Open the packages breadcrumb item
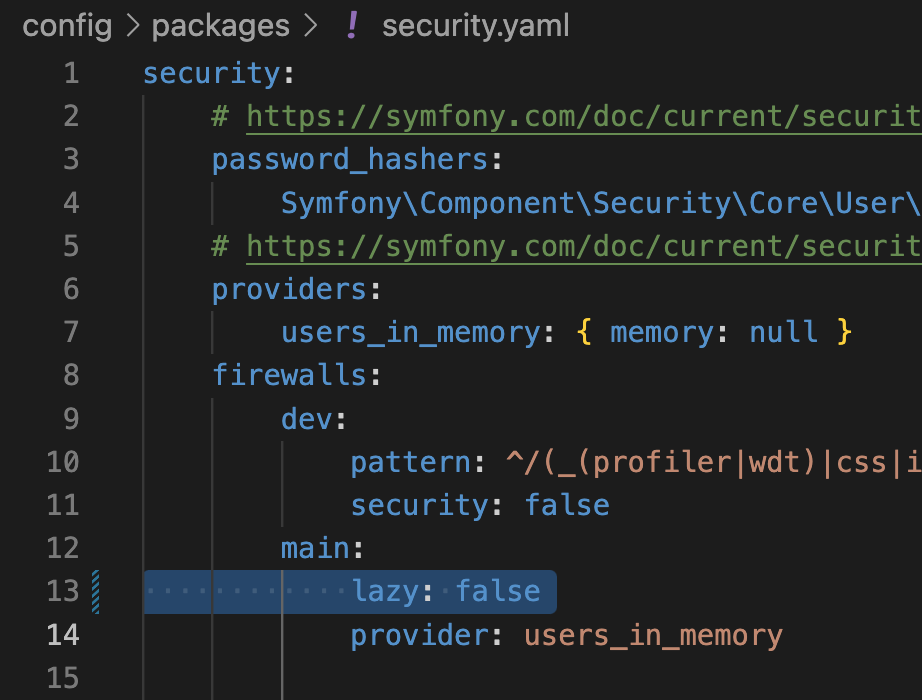Image resolution: width=922 pixels, height=700 pixels. click(220, 25)
